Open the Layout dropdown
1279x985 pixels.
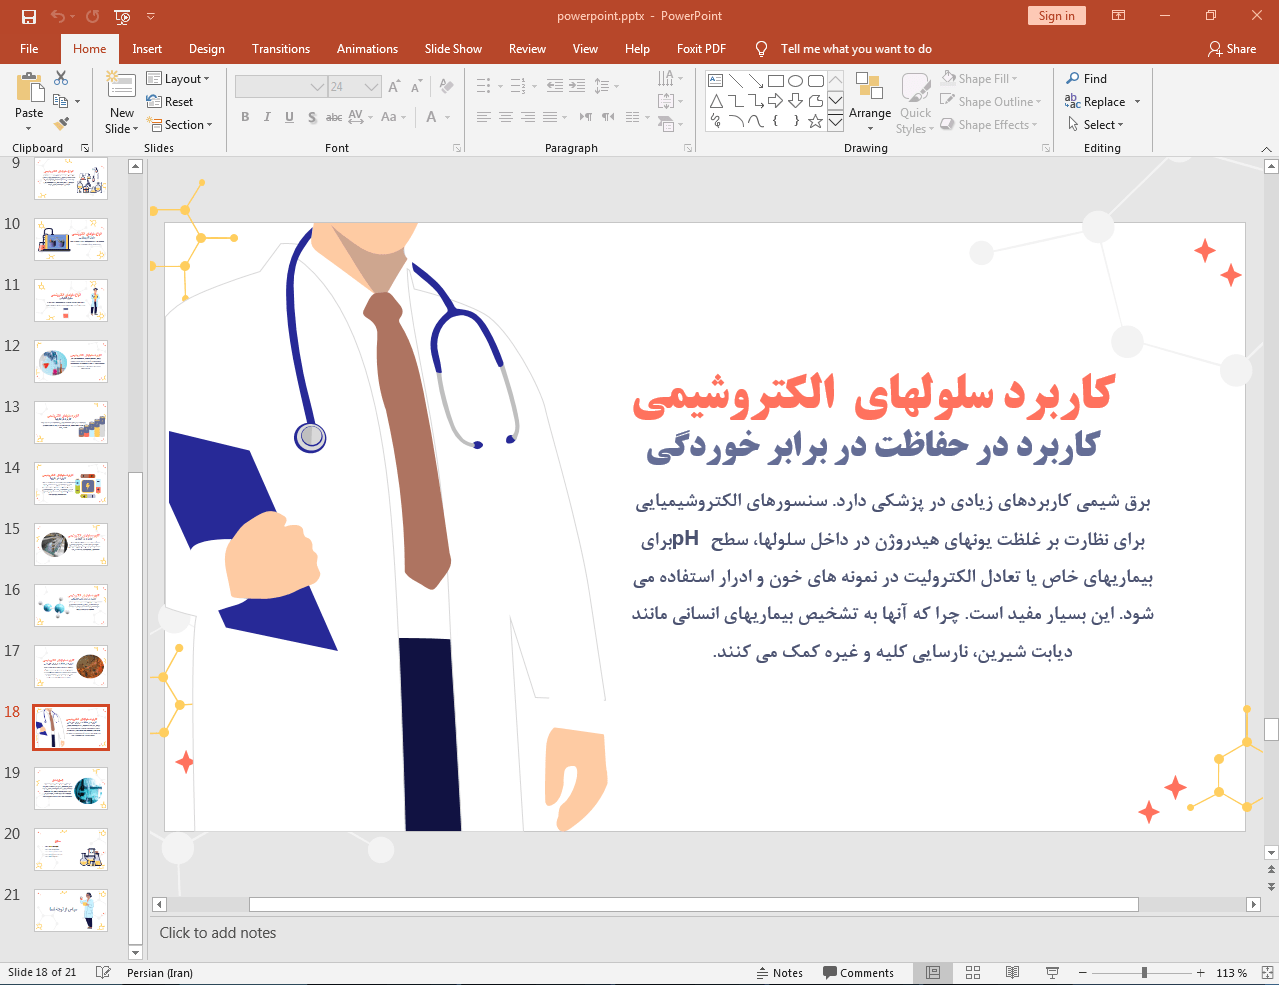[x=178, y=79]
